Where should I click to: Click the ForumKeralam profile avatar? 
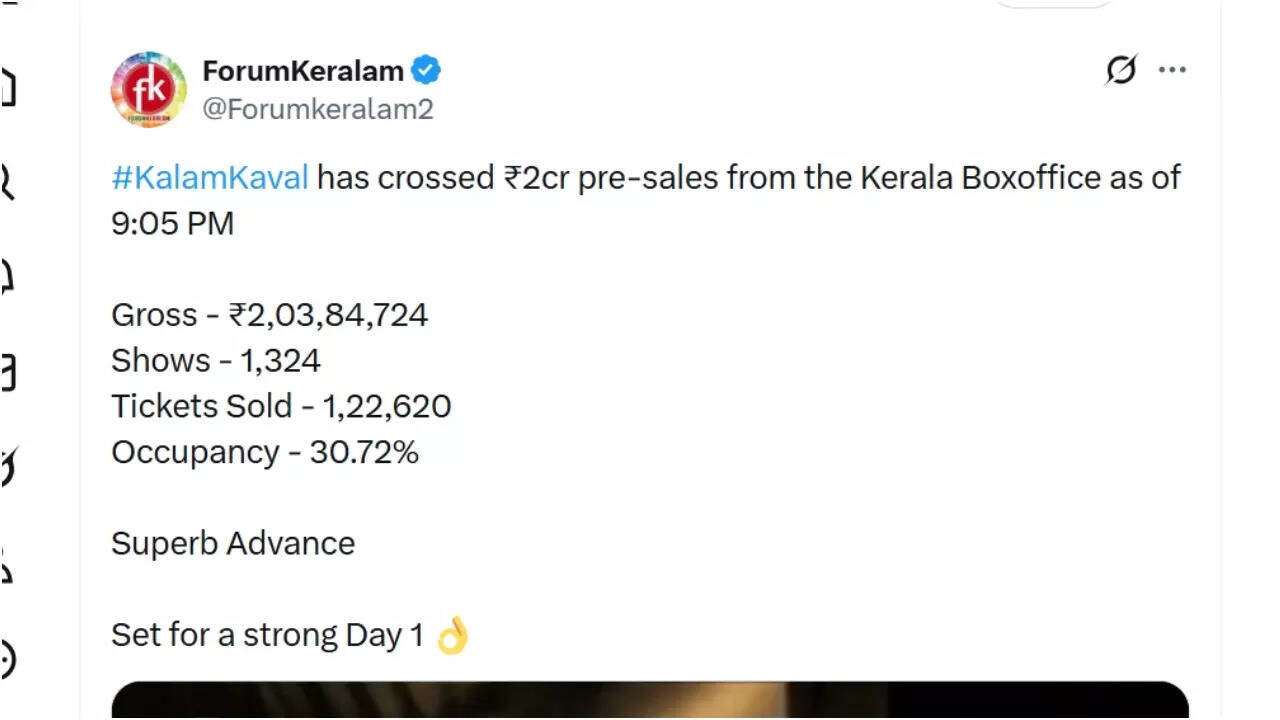(148, 89)
